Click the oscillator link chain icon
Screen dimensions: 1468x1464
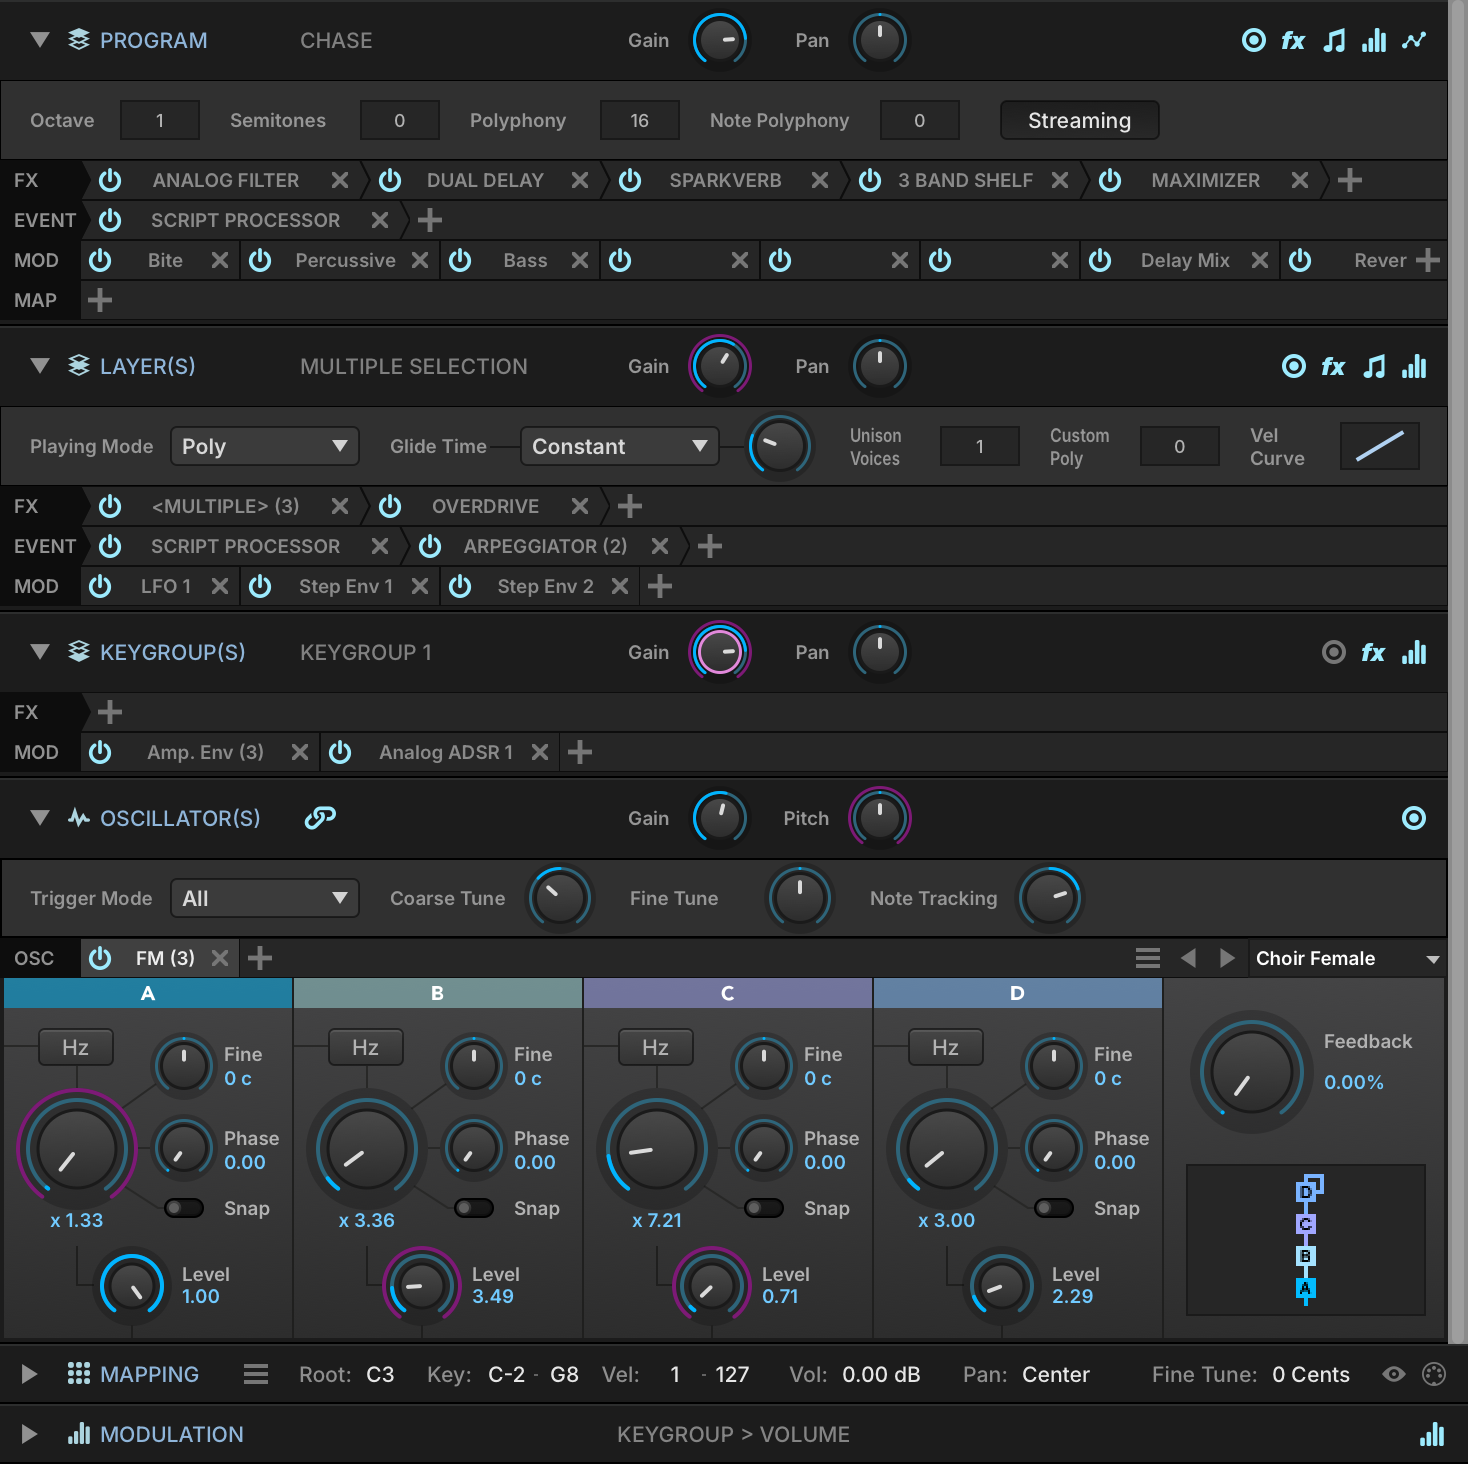coord(320,818)
